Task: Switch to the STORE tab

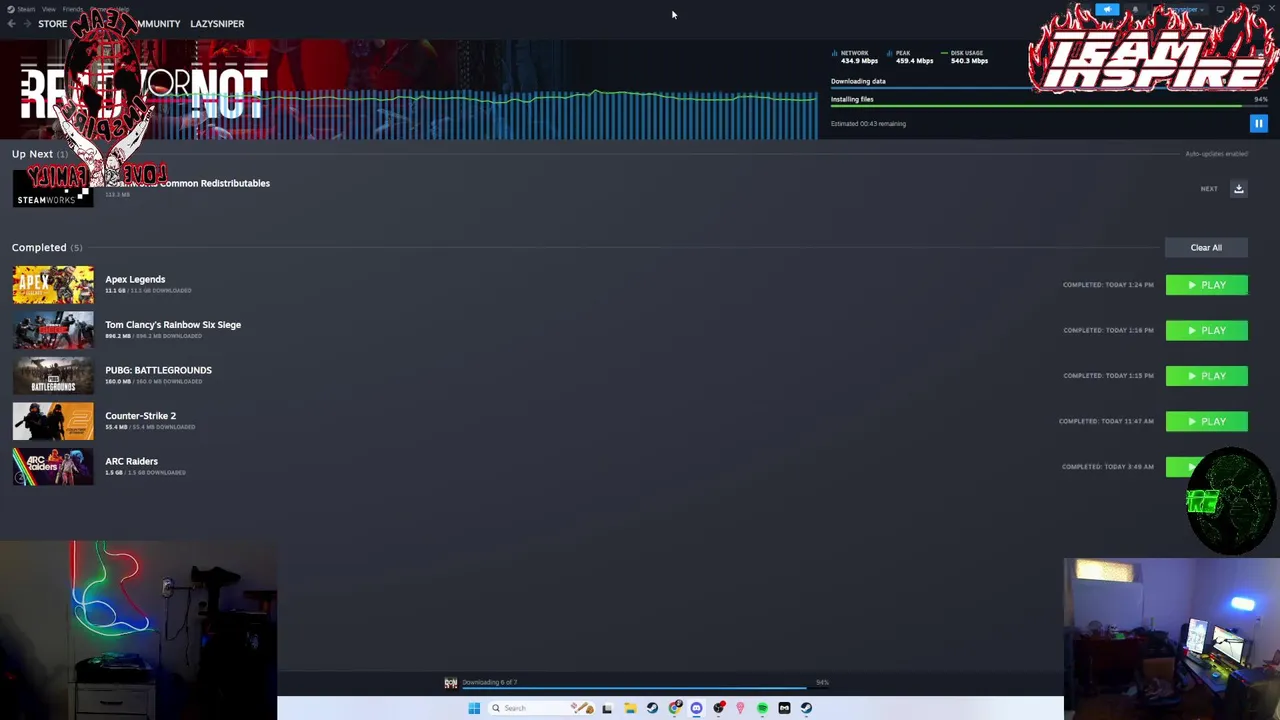Action: click(52, 24)
